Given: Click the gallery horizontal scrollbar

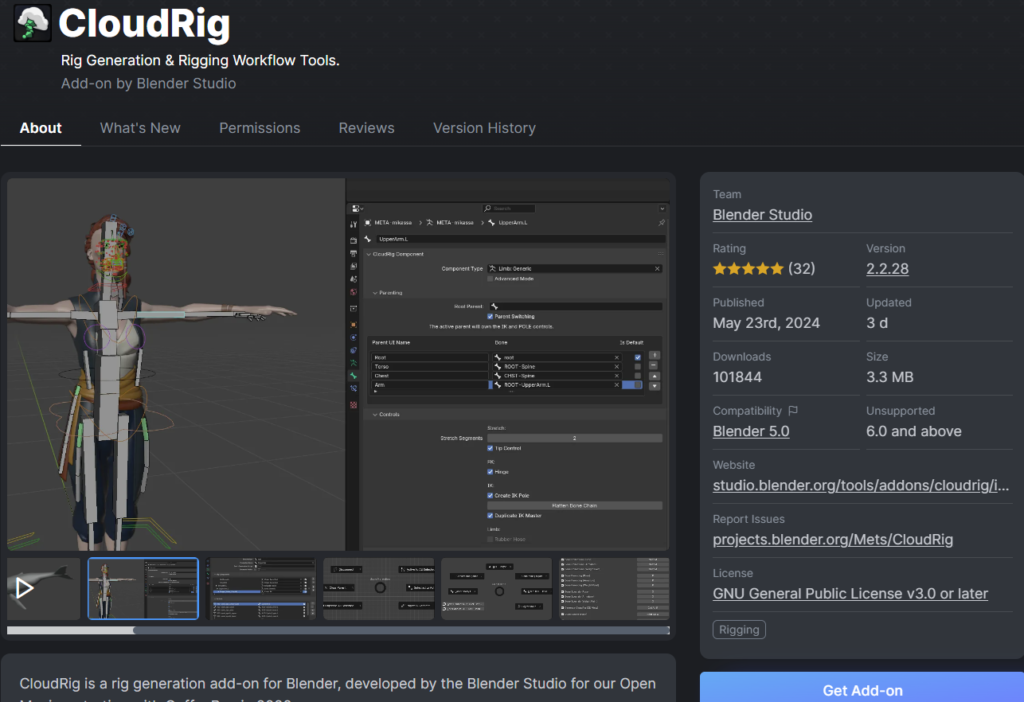Looking at the screenshot, I should [x=338, y=630].
